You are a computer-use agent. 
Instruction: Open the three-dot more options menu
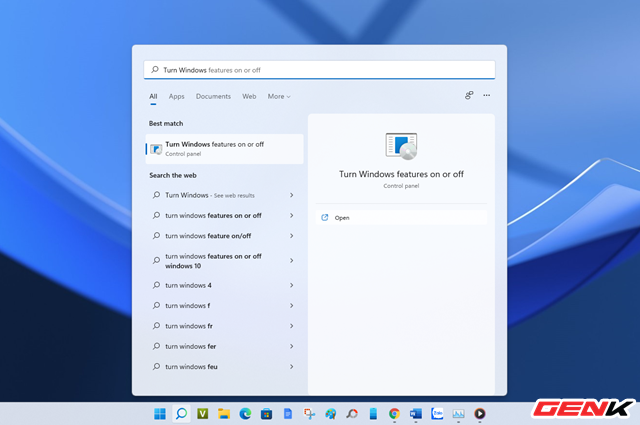click(x=487, y=95)
